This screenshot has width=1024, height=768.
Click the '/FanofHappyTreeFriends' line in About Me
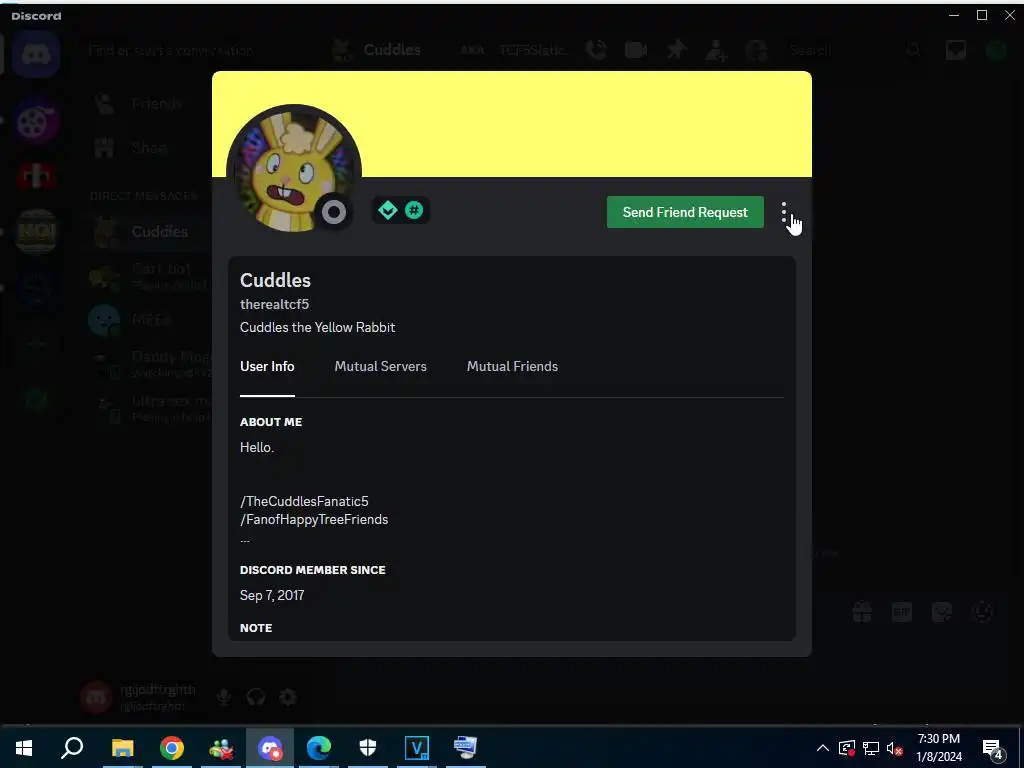click(x=314, y=519)
